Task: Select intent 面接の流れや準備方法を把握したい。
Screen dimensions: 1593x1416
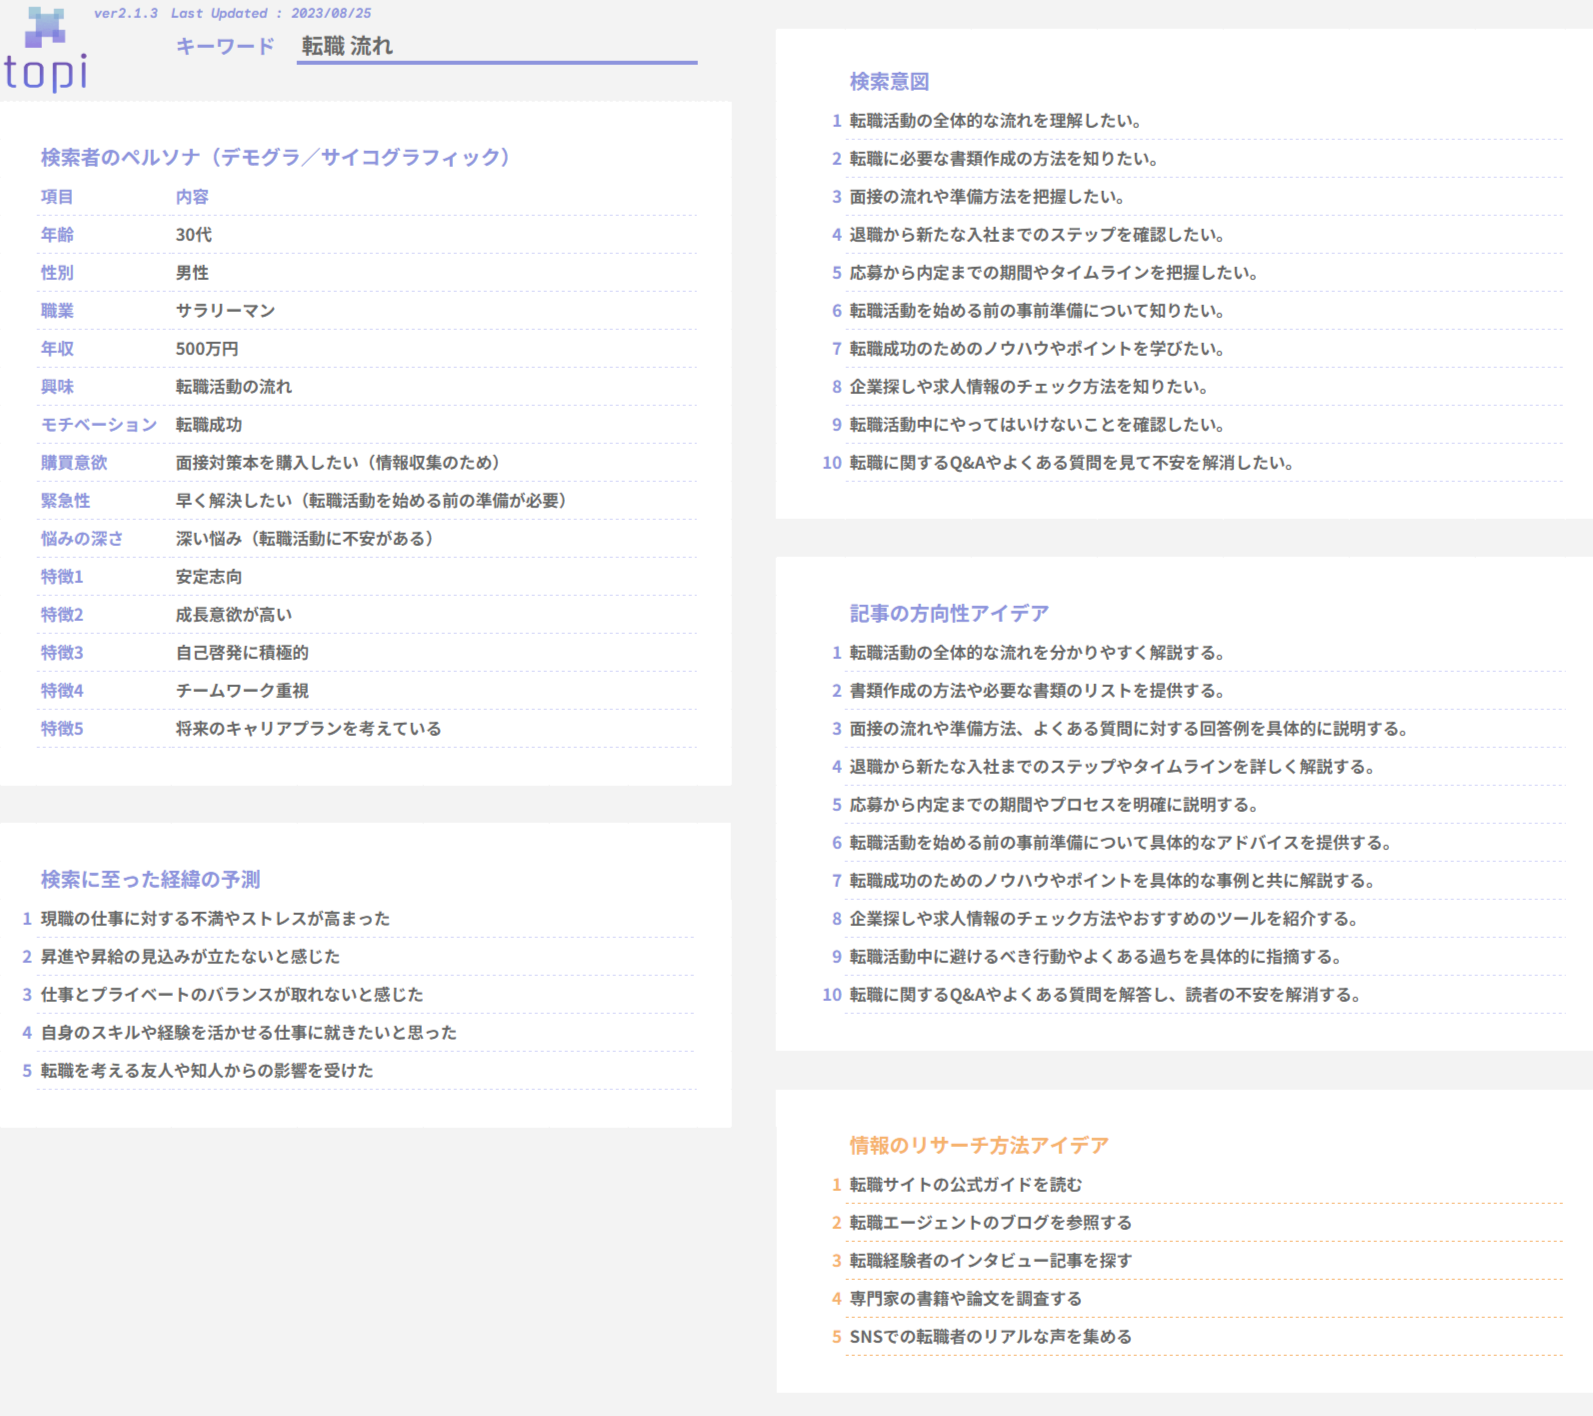Action: pos(988,197)
